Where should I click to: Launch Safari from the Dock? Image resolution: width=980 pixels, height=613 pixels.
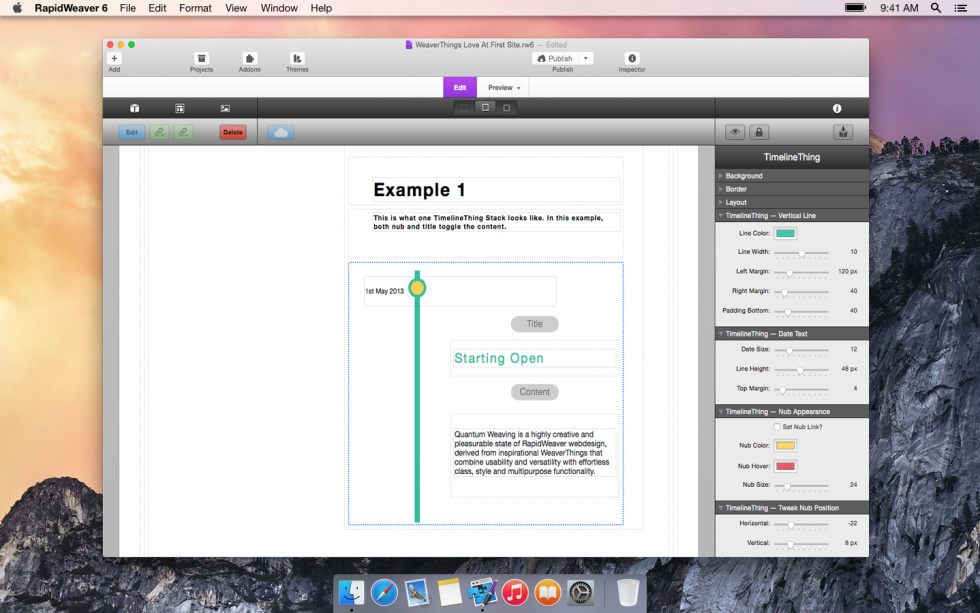[x=384, y=592]
